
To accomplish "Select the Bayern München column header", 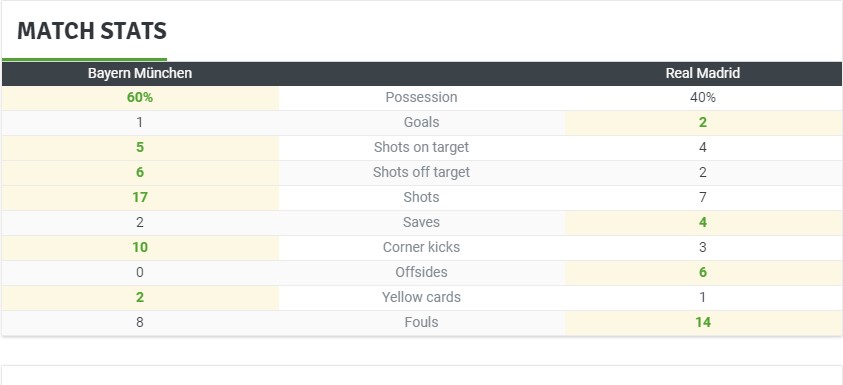I will [x=140, y=73].
